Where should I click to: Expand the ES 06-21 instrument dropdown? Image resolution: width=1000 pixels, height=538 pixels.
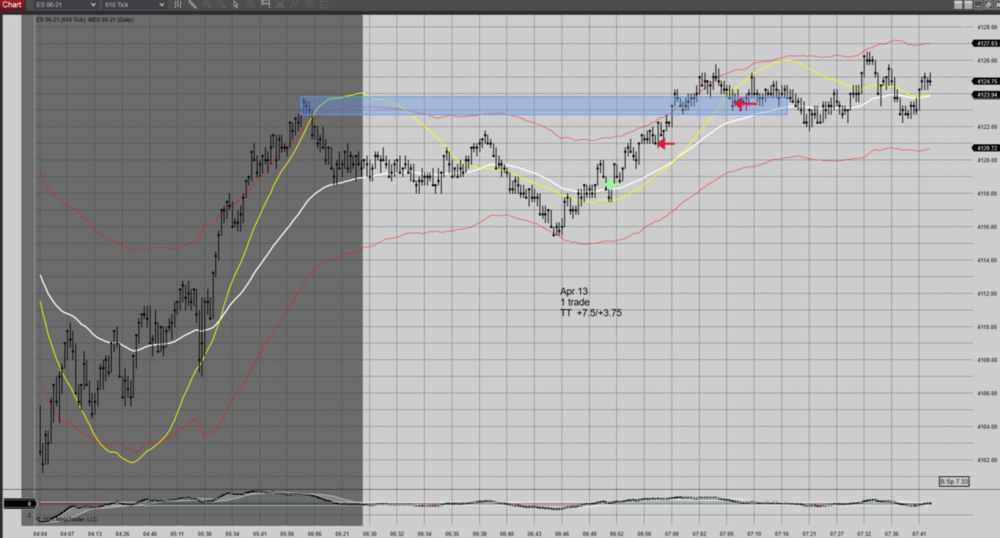click(93, 5)
